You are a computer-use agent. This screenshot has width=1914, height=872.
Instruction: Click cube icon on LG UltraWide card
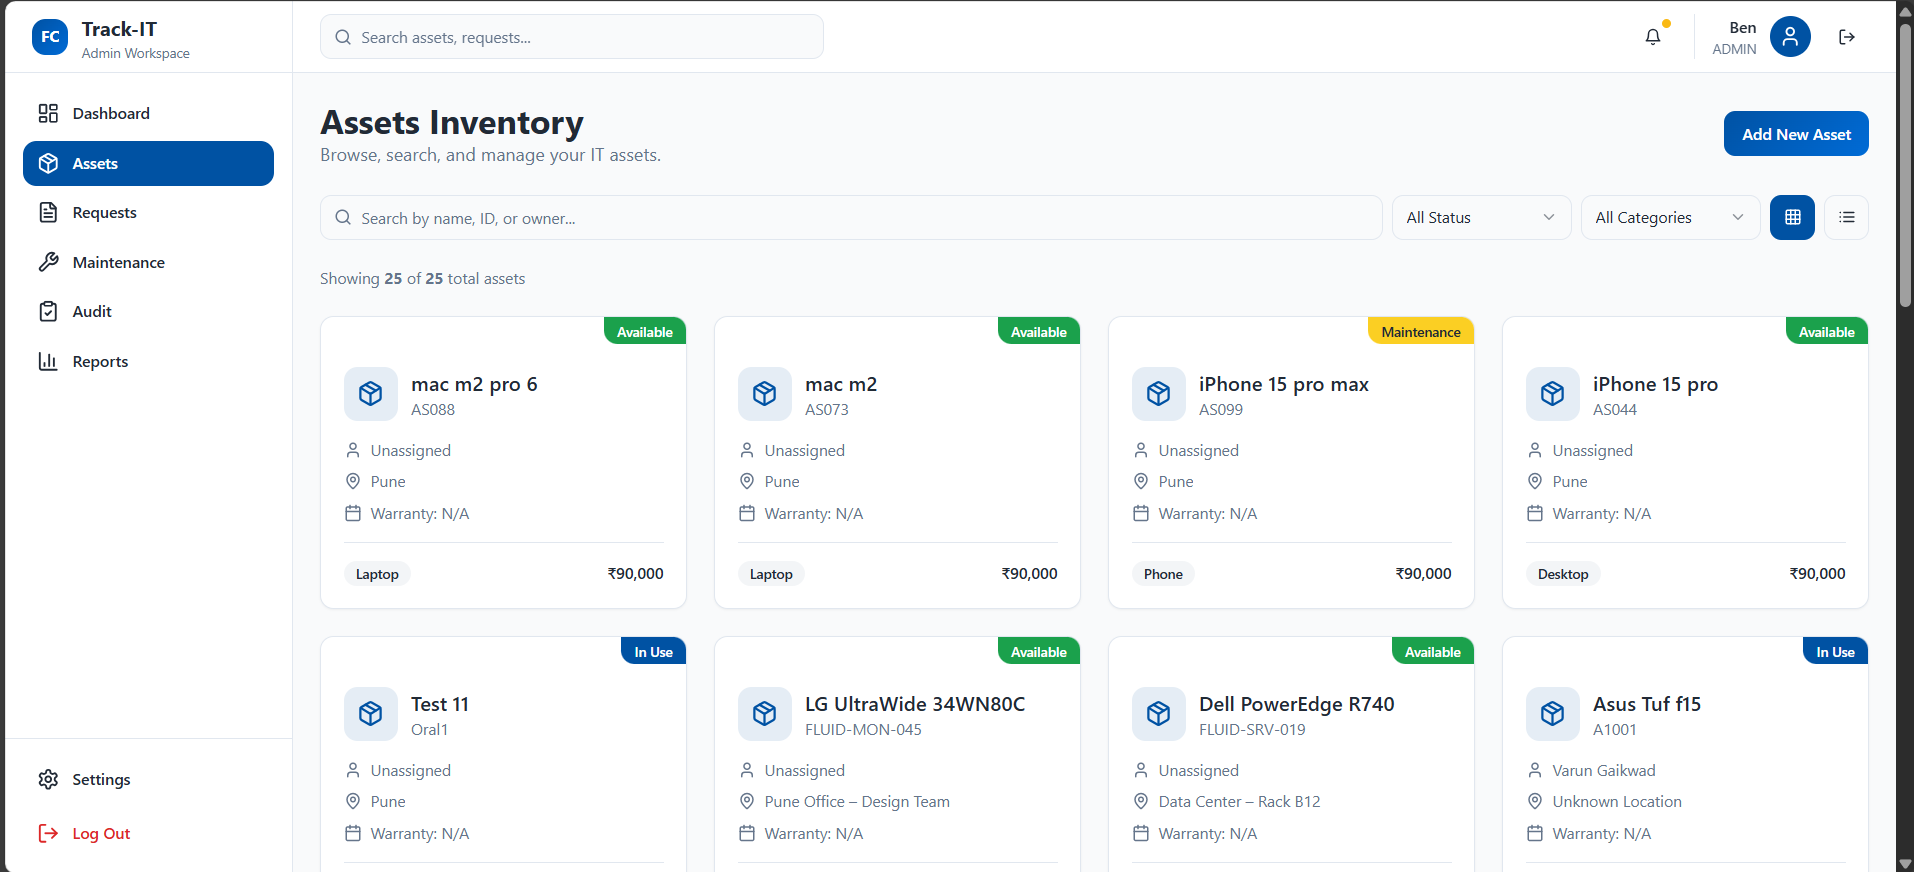point(765,714)
